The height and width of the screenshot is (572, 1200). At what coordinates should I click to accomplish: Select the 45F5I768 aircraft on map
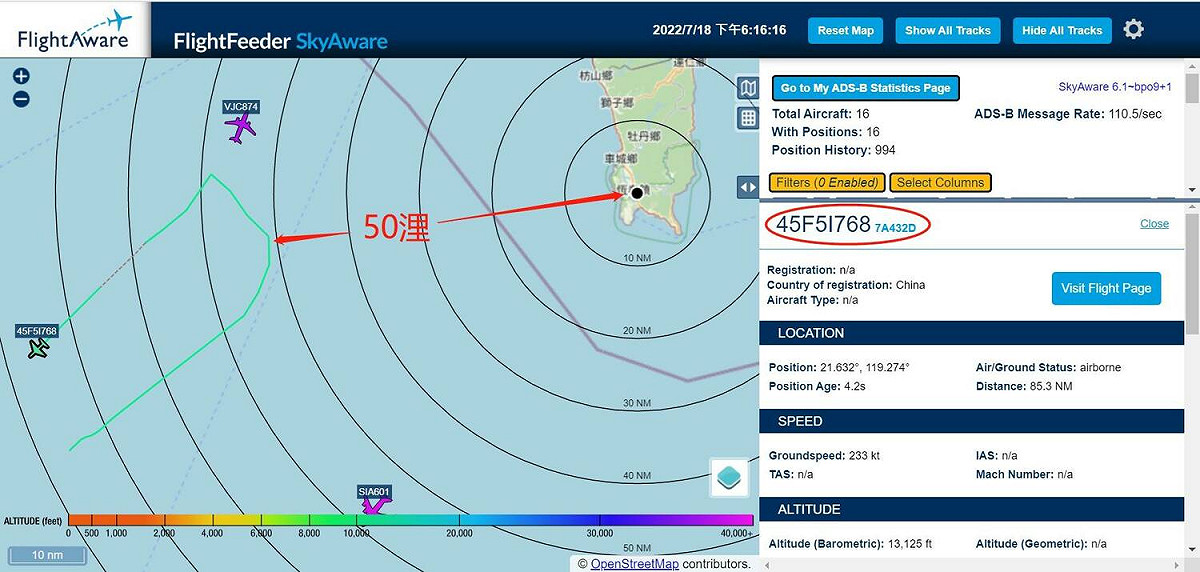click(x=38, y=348)
